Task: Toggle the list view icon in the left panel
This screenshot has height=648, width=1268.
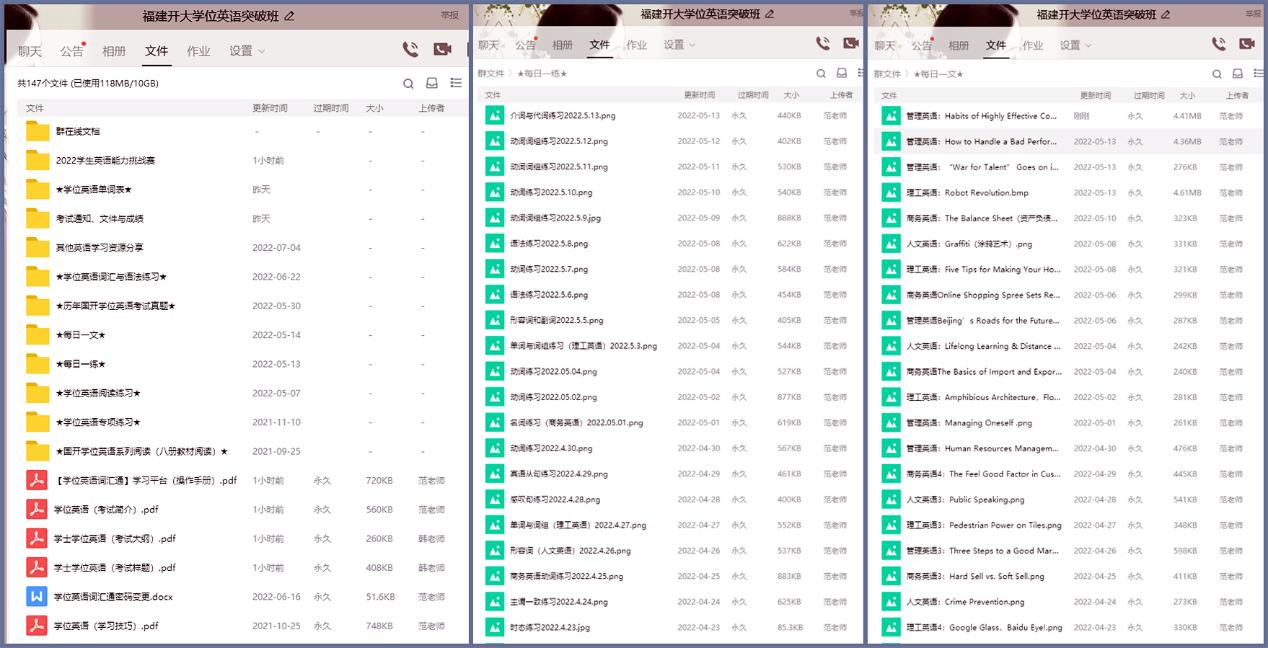Action: [456, 84]
